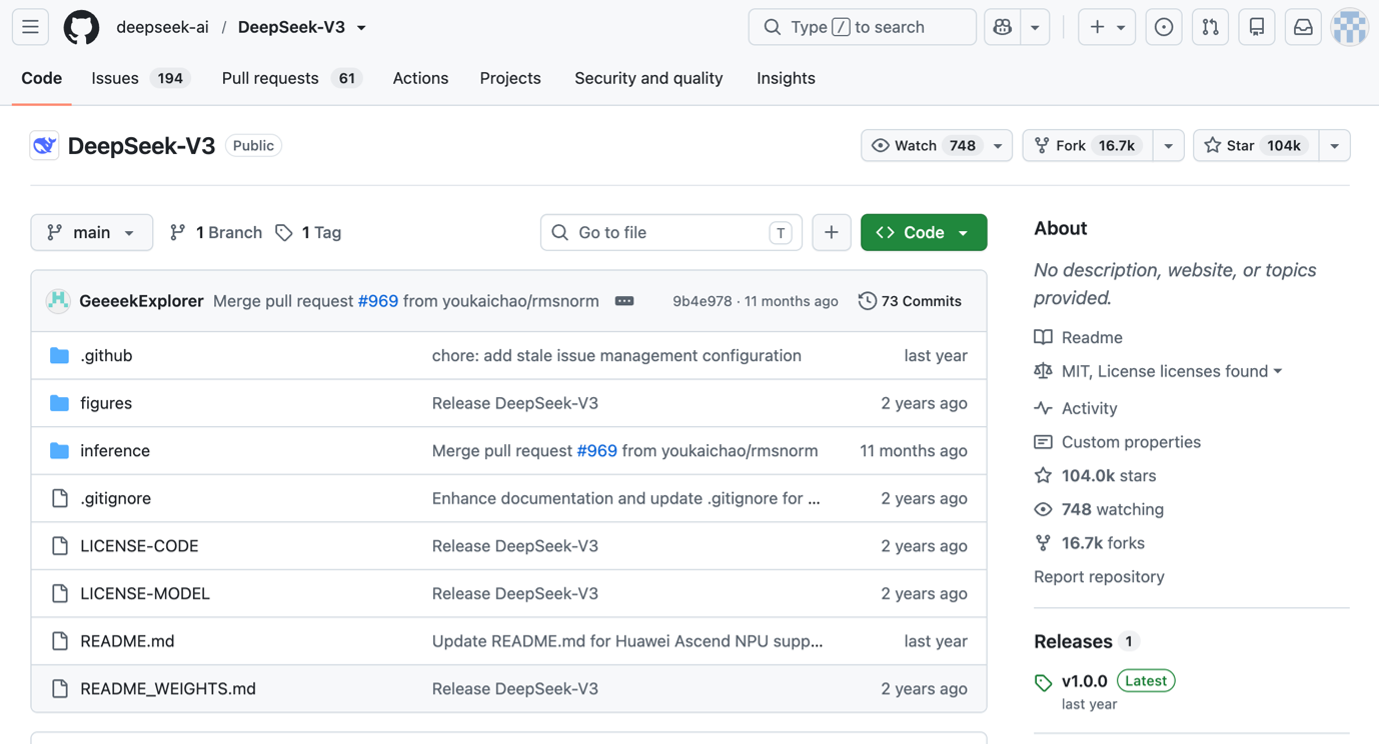This screenshot has width=1379, height=744.
Task: Open the hamburger navigation menu
Action: [31, 27]
